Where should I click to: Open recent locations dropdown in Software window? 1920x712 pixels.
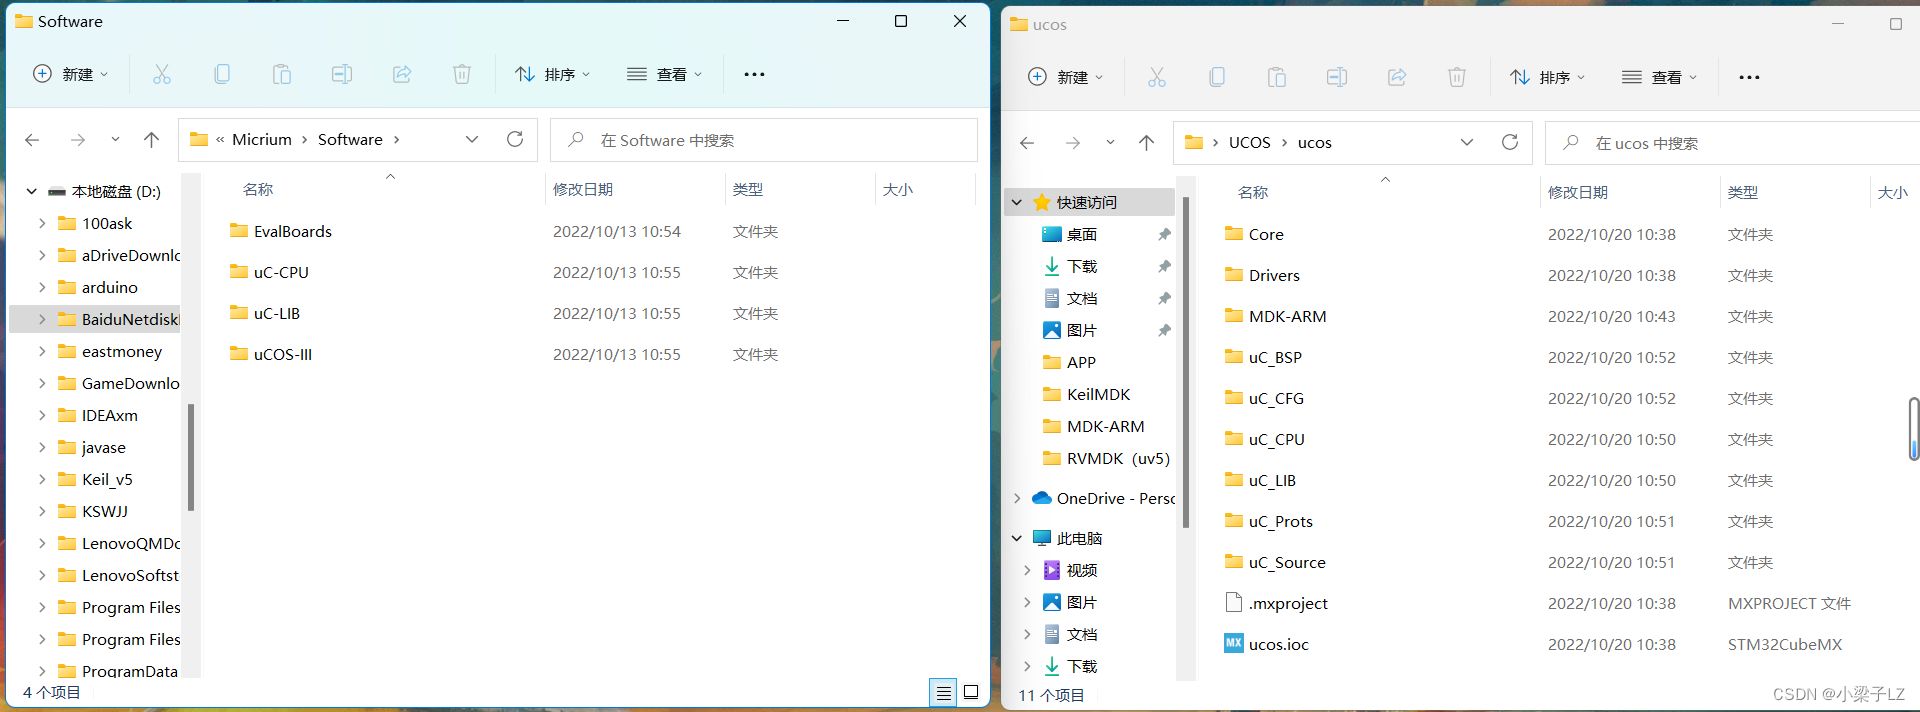pyautogui.click(x=115, y=140)
